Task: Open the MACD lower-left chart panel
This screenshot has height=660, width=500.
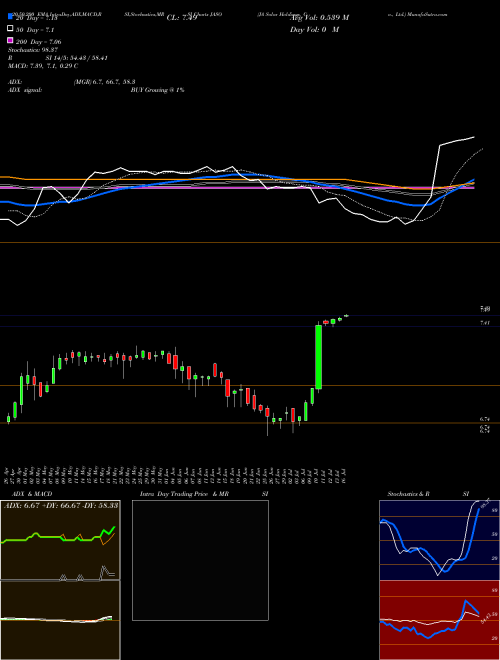Action: click(60, 620)
